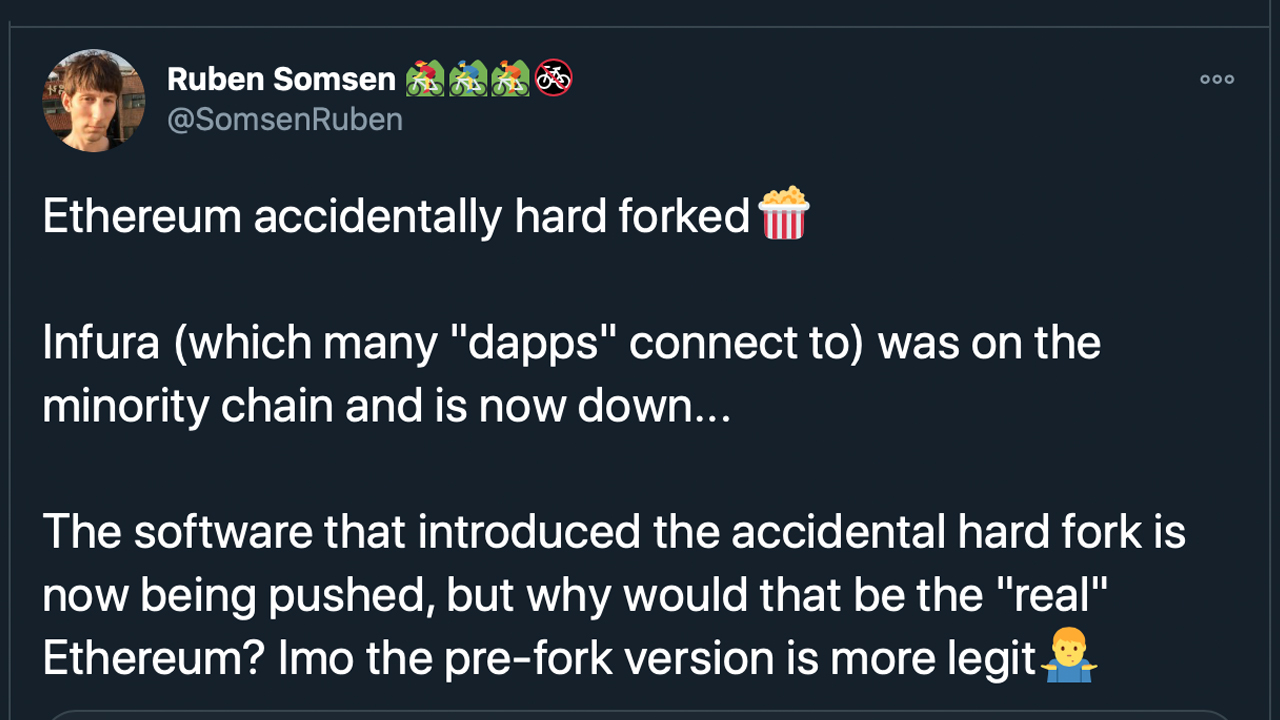Click the @SomsenRuben handle

(285, 120)
